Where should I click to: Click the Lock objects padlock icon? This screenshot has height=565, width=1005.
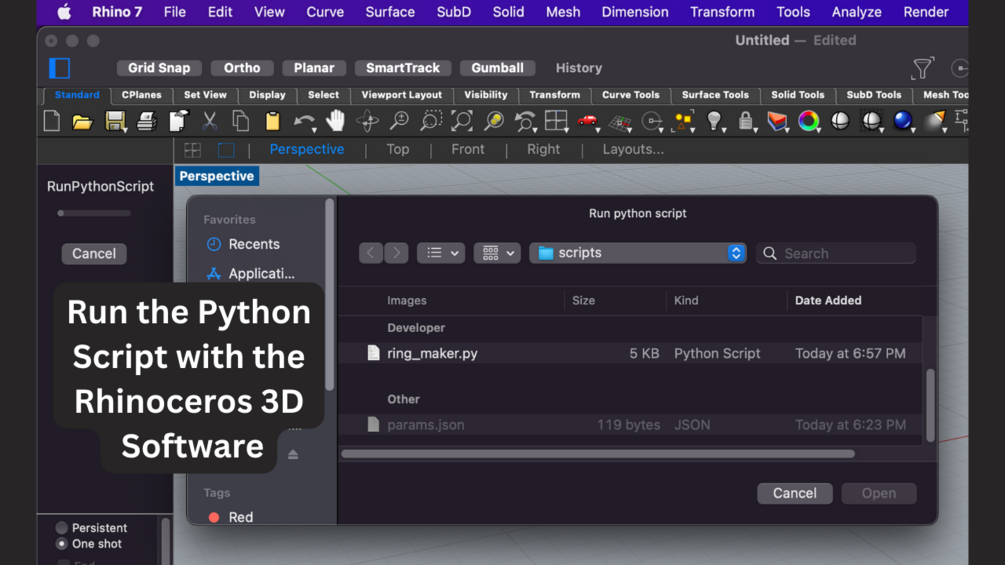pos(745,121)
